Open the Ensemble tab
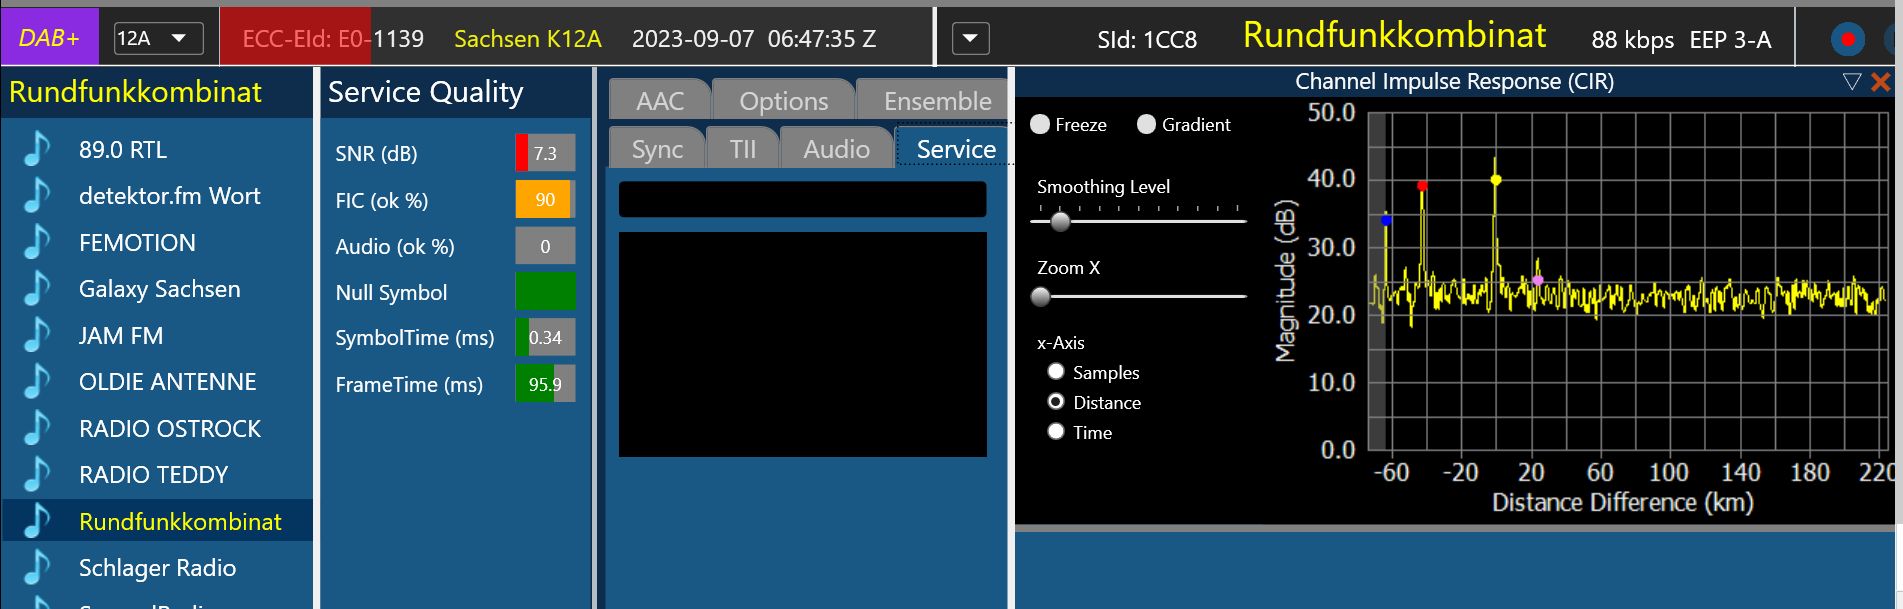 (936, 101)
